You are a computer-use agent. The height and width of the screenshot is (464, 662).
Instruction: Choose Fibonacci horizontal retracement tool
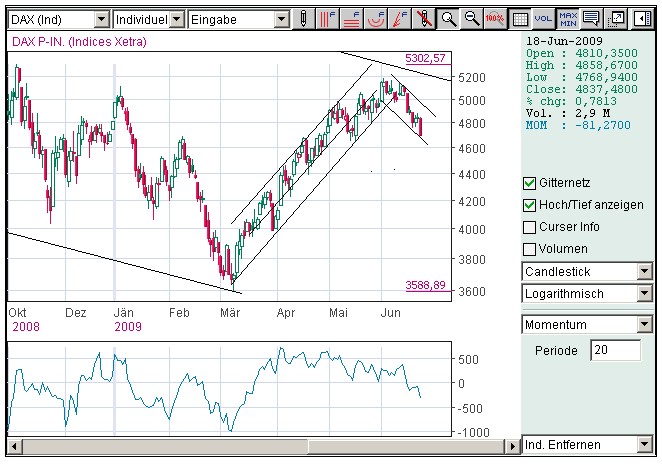point(351,19)
